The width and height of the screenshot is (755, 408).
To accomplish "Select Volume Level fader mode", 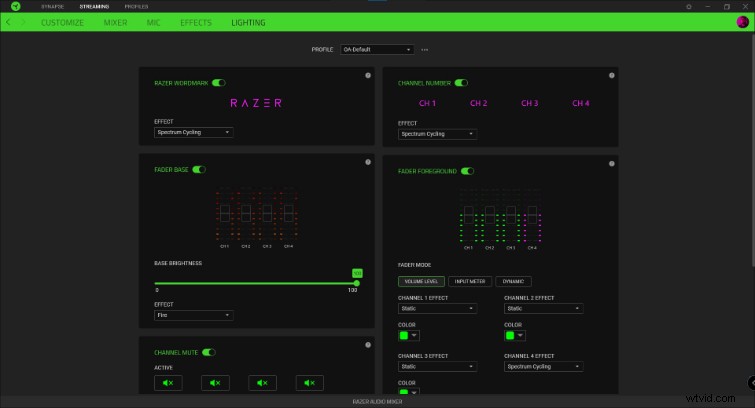I will [421, 281].
